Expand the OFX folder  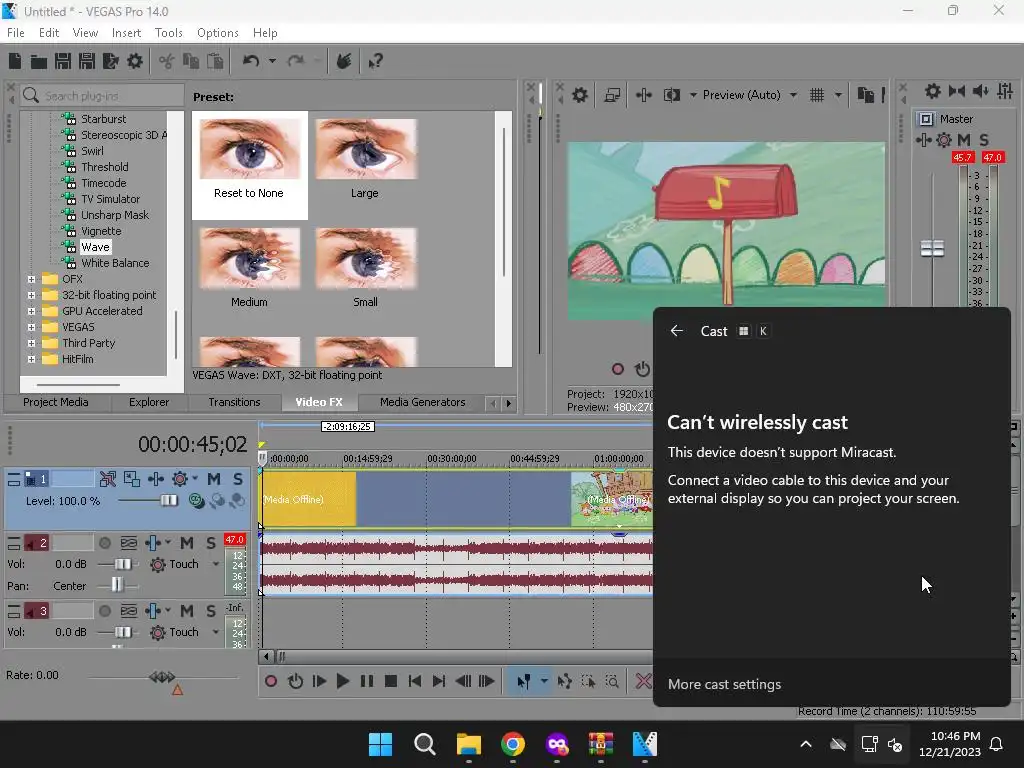[x=31, y=279]
